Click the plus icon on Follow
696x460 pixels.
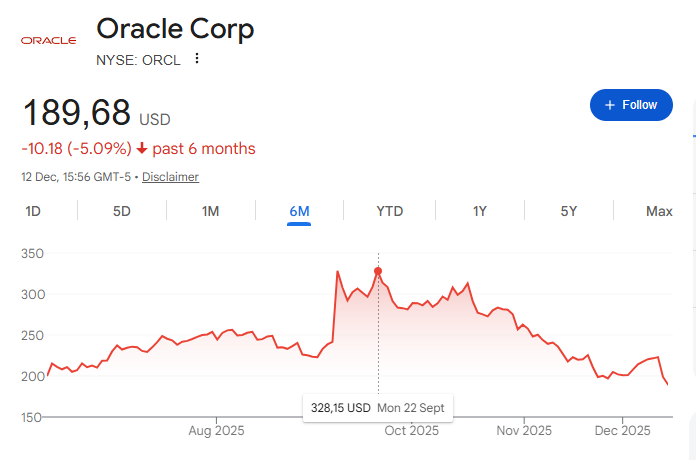click(x=608, y=105)
